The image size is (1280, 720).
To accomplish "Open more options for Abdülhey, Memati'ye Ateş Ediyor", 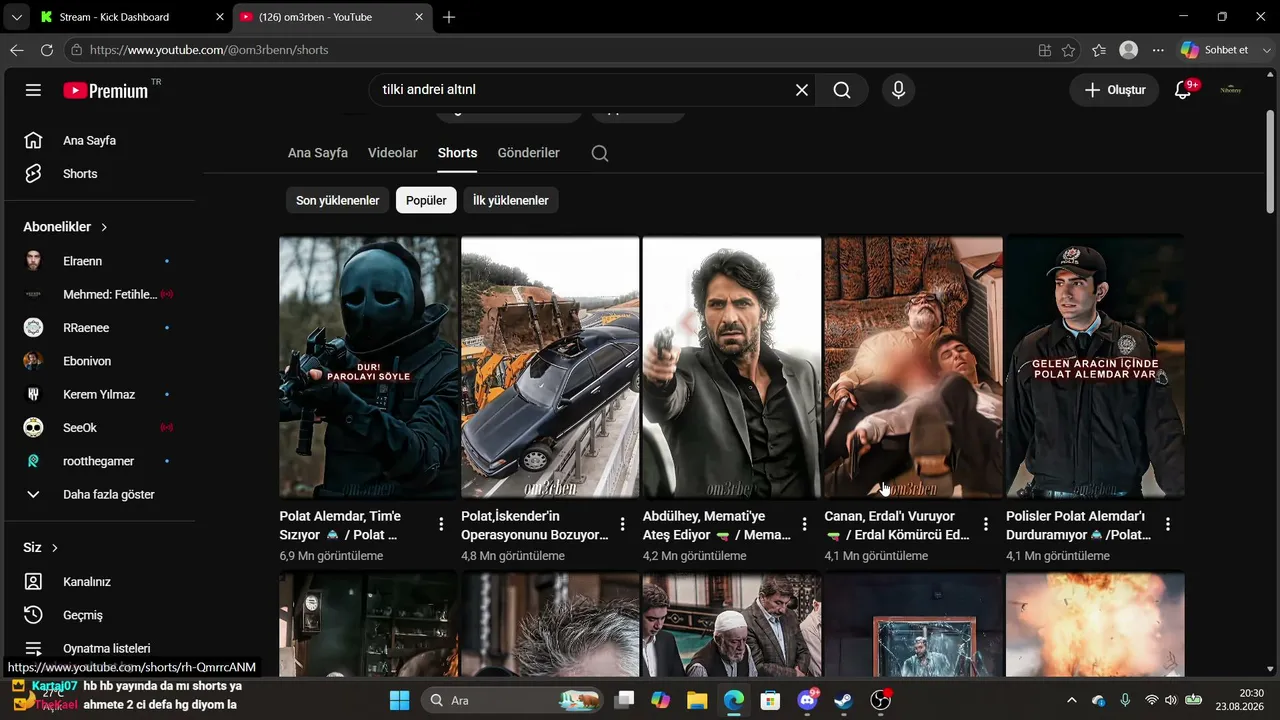I will pos(804,524).
